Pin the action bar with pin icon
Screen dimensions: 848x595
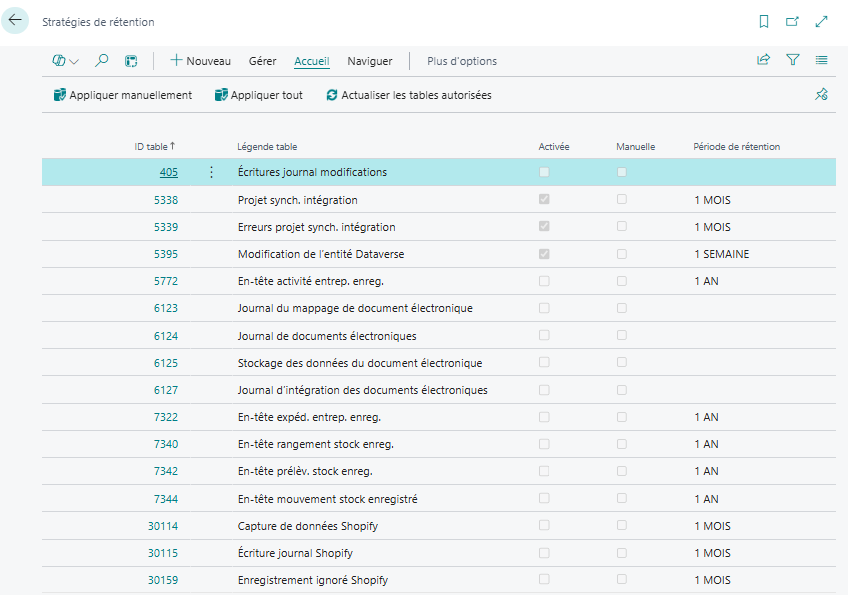click(x=821, y=94)
